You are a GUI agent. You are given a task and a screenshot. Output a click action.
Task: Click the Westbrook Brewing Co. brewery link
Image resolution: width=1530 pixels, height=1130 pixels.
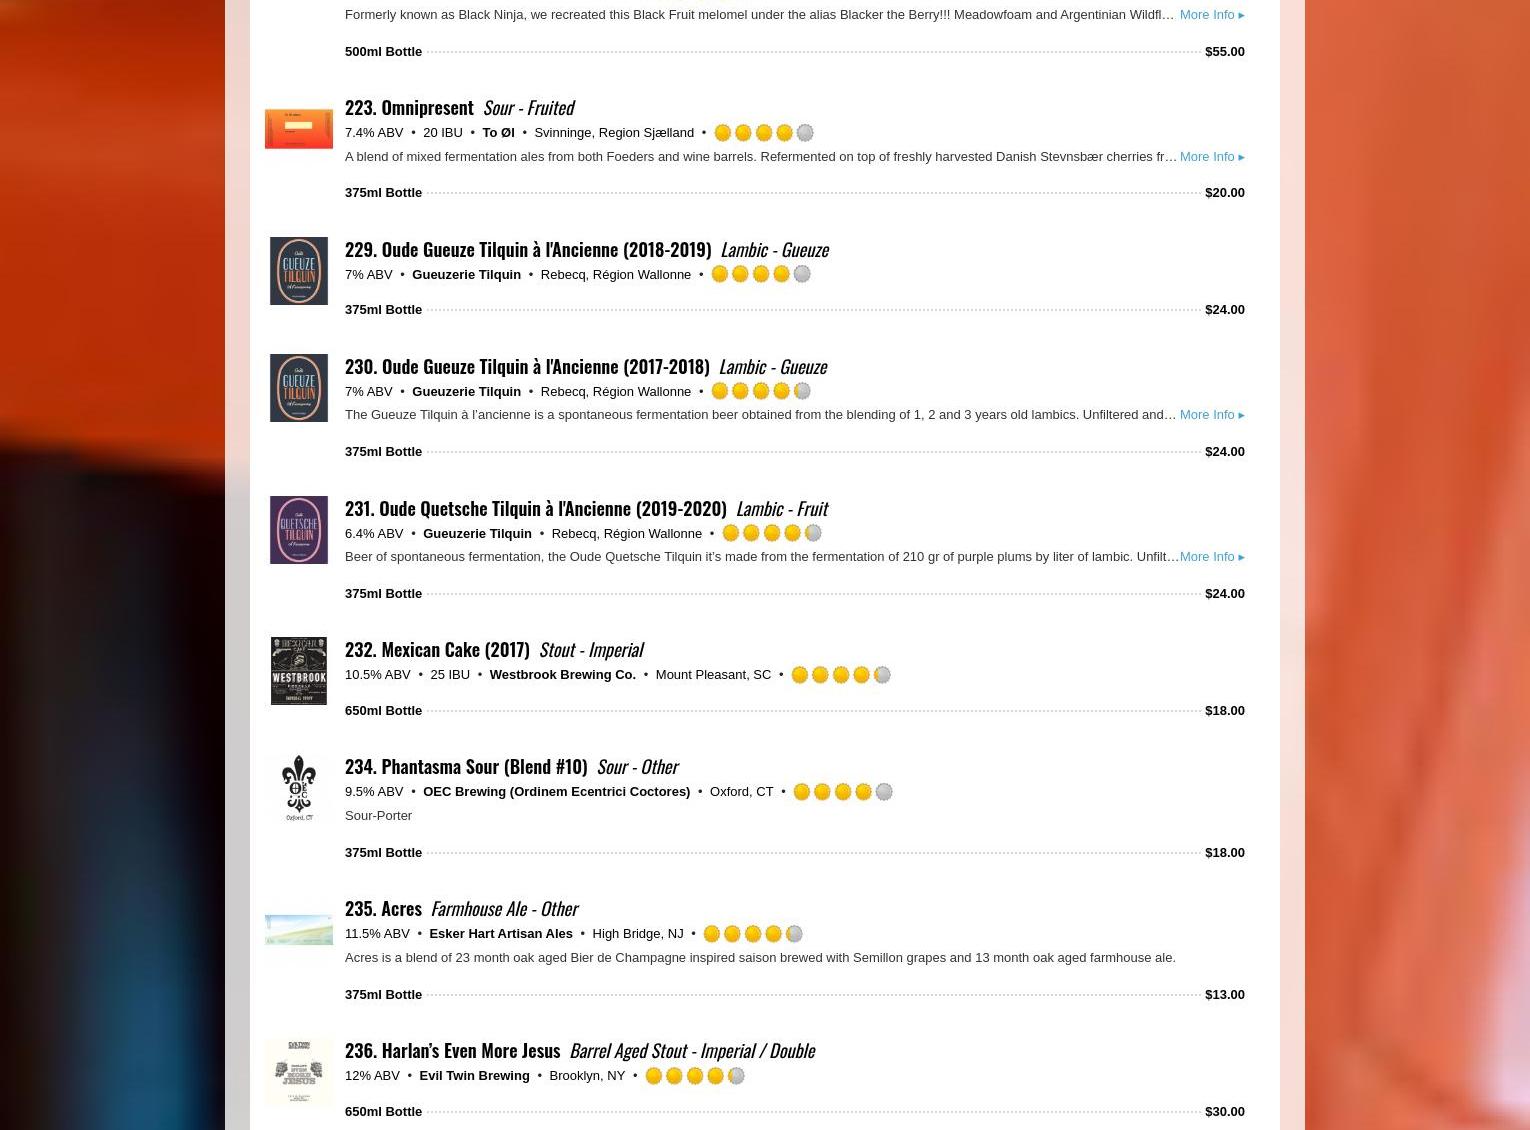[x=562, y=675]
